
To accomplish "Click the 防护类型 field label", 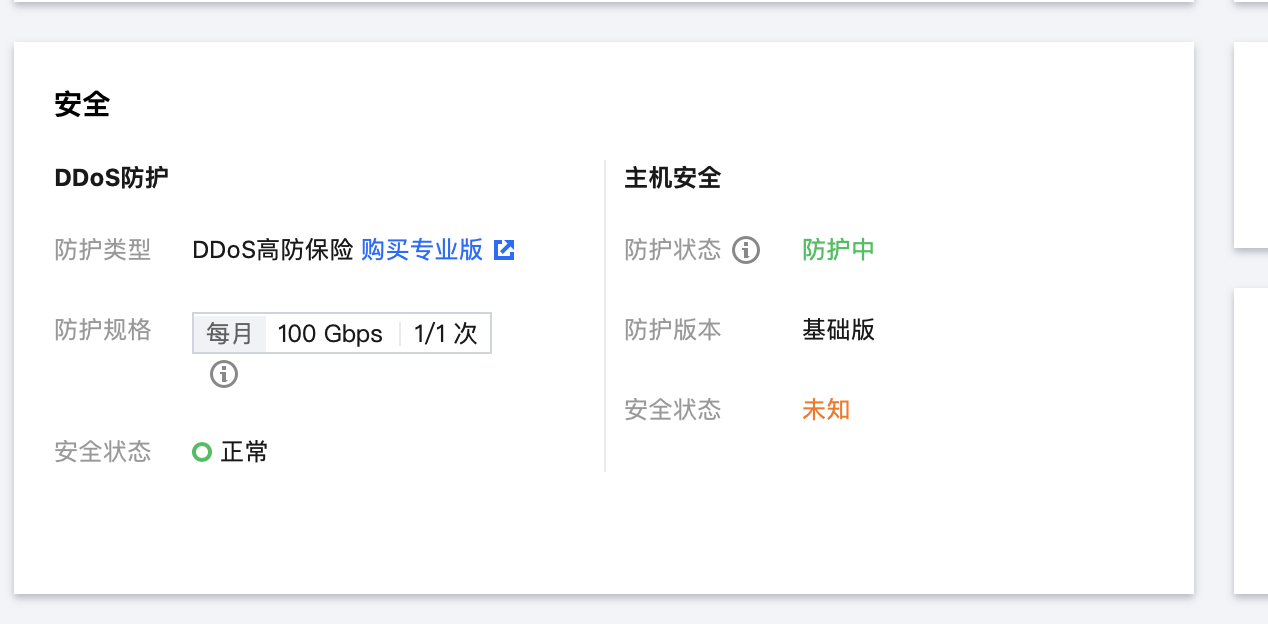I will click(102, 250).
